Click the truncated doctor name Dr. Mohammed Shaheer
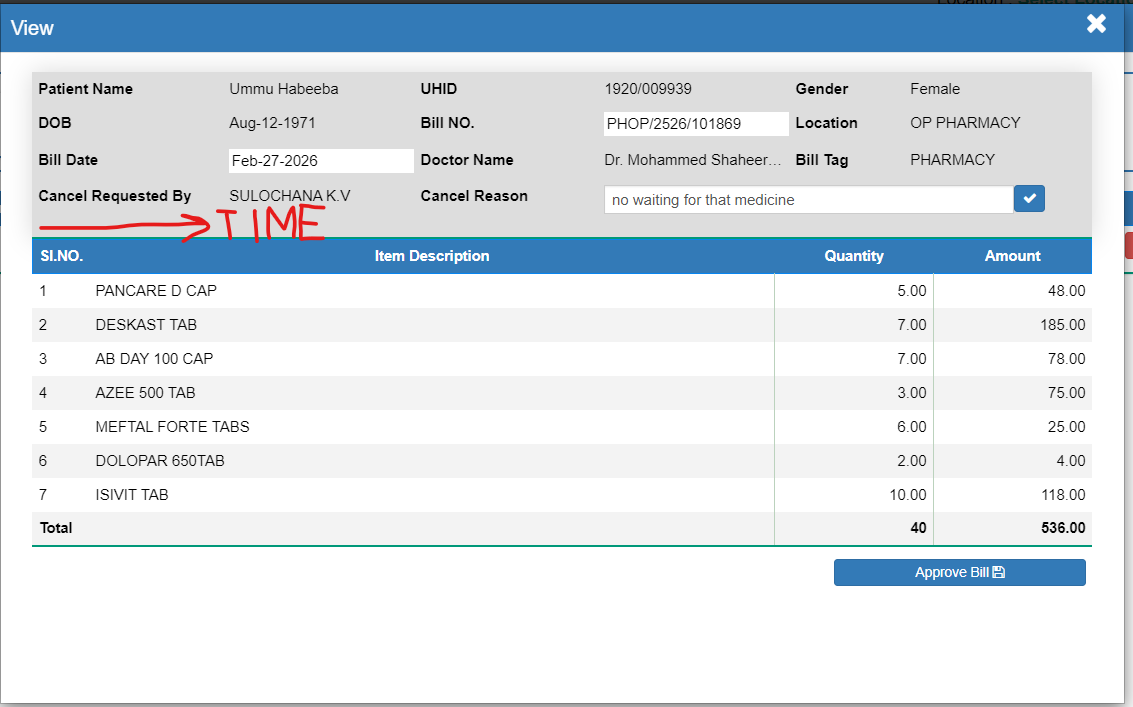This screenshot has width=1133, height=707. (x=693, y=160)
